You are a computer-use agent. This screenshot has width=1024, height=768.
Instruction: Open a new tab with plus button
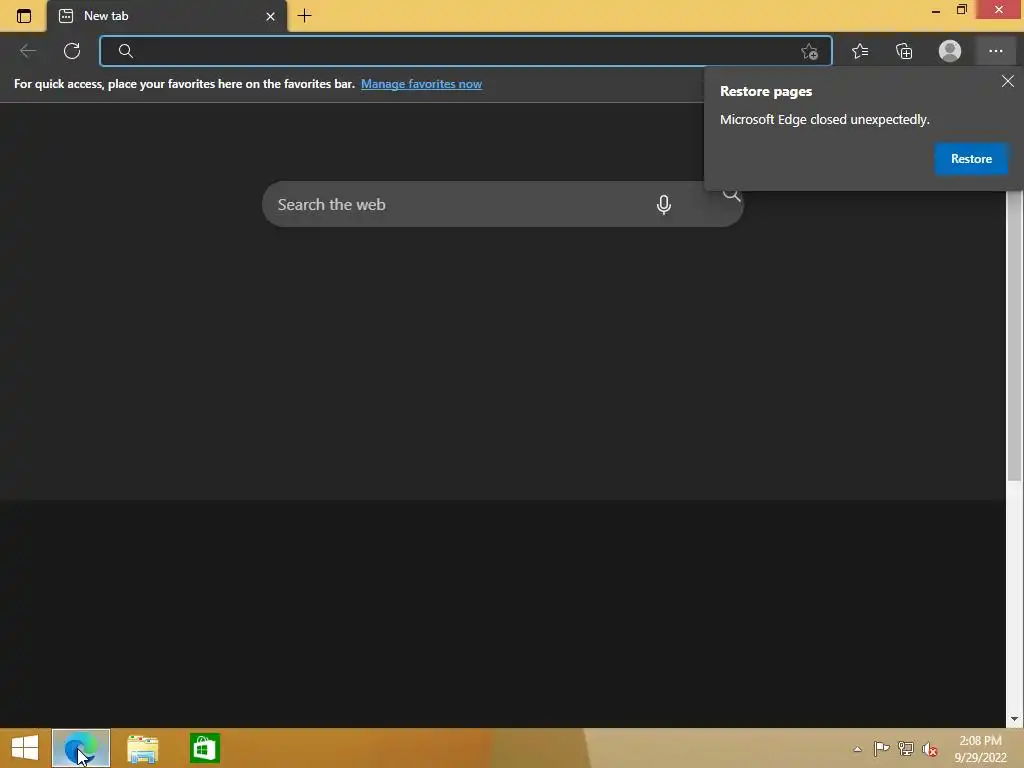coord(304,16)
